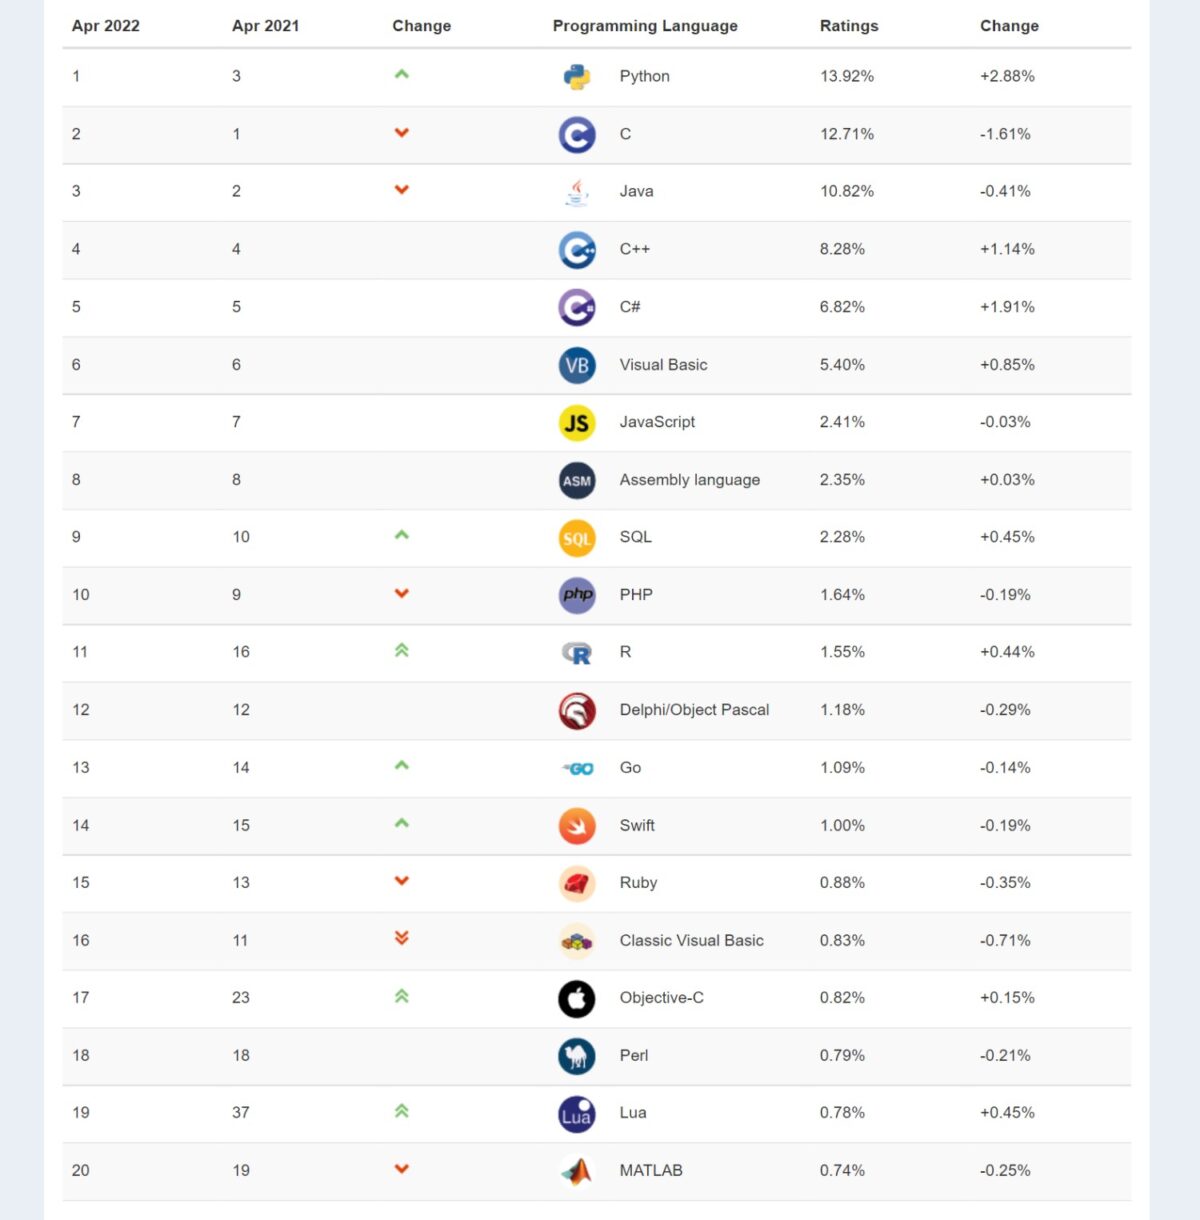Click the 0.79% rating for Perl

coord(843,1056)
